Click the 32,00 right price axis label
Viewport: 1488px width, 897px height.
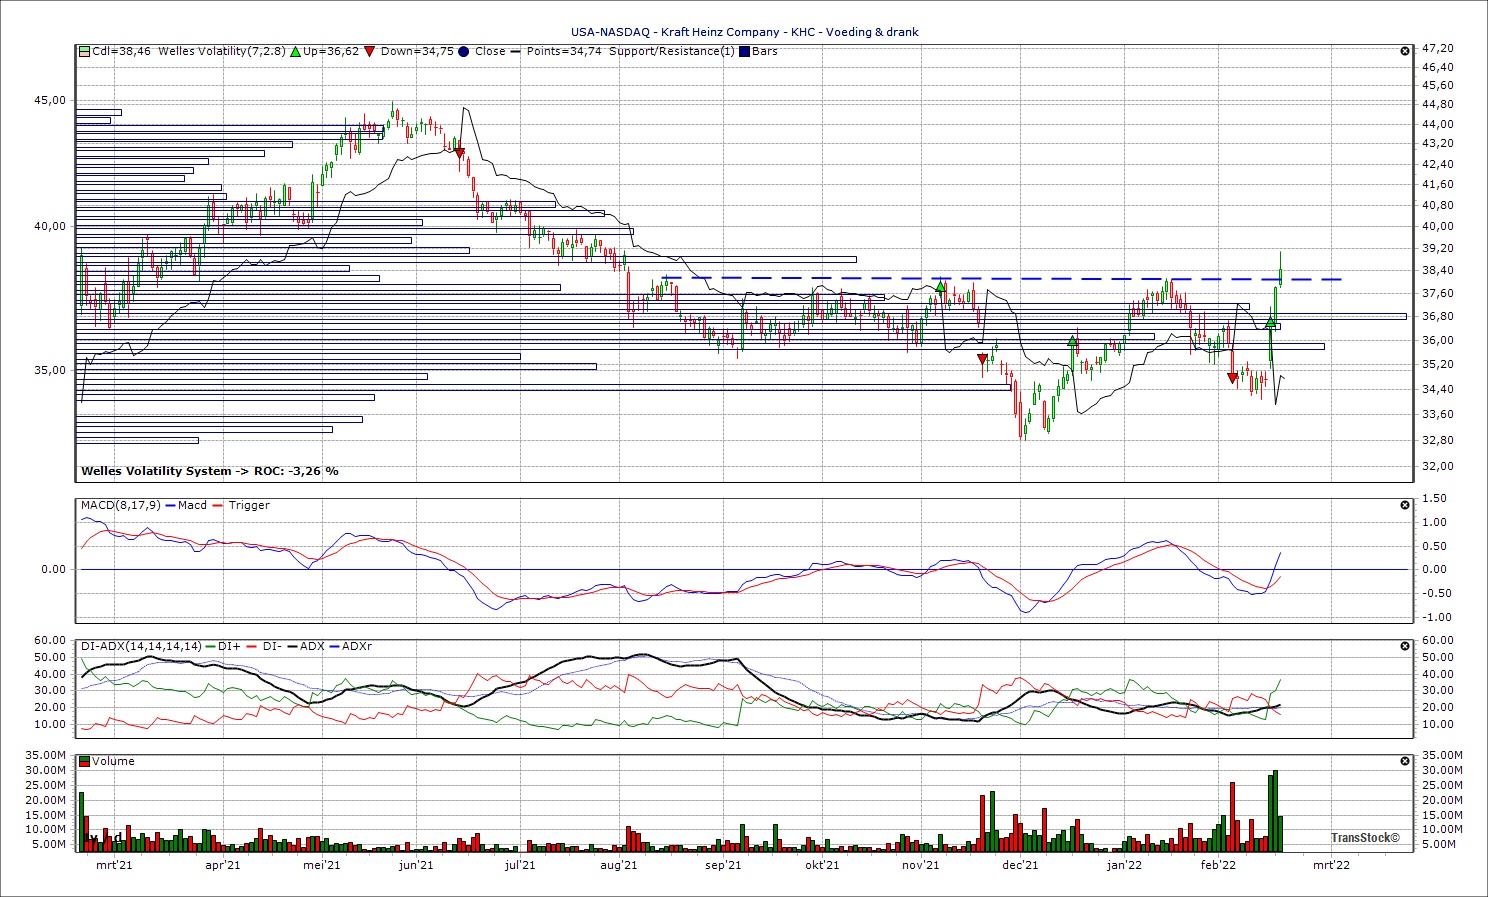tap(1438, 466)
